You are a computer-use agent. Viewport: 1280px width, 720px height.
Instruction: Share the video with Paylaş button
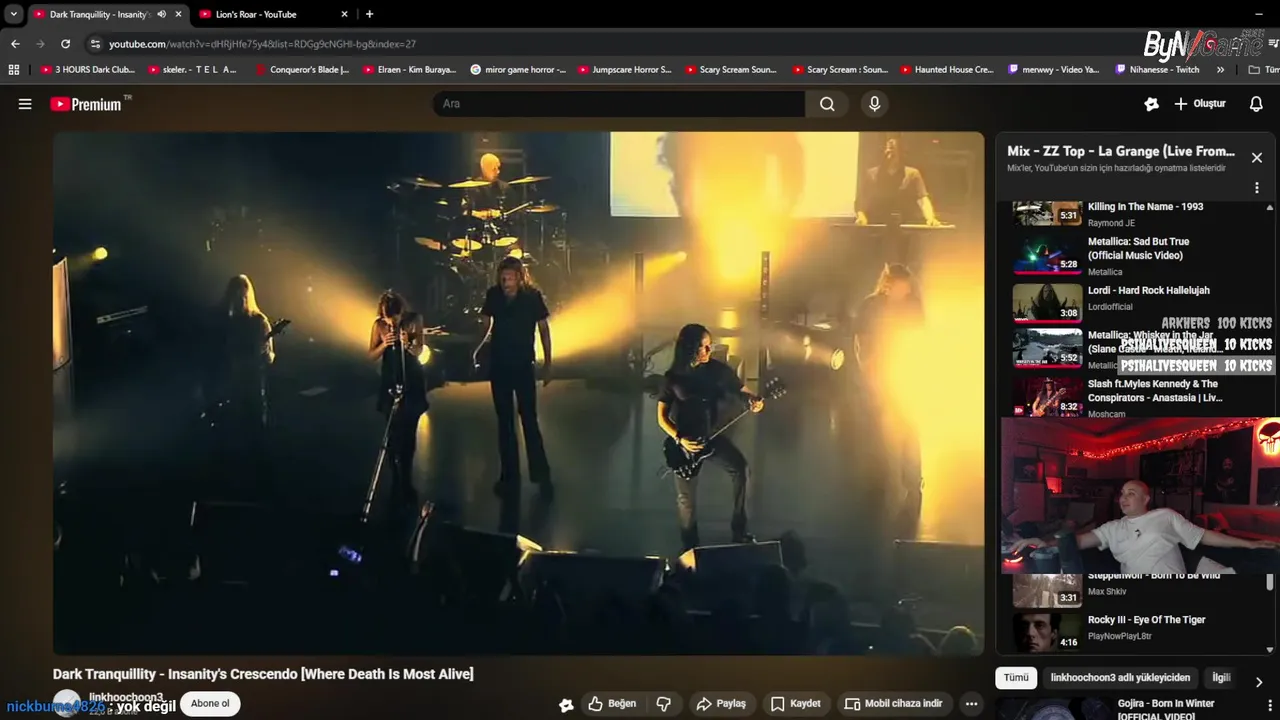(x=721, y=704)
